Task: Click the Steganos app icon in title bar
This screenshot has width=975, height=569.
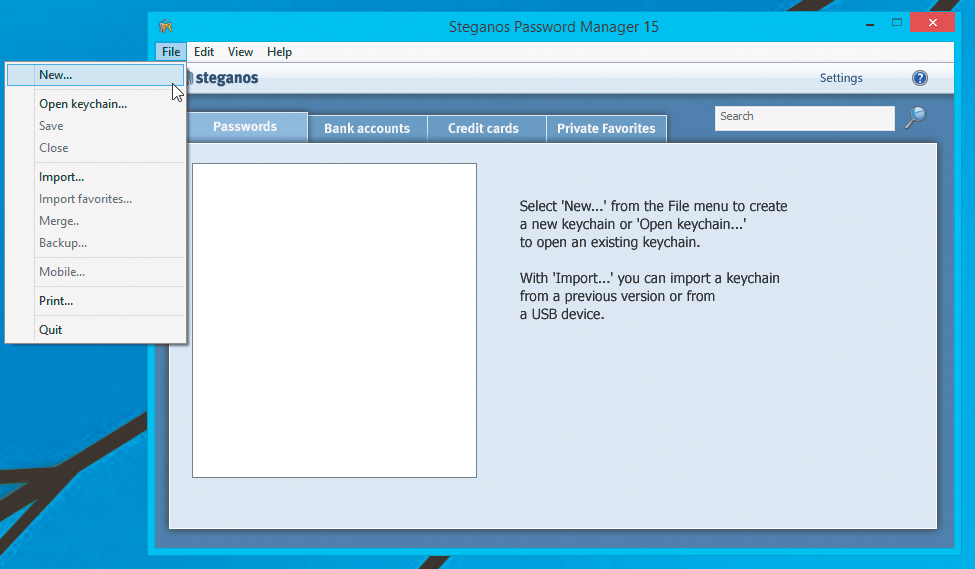Action: (166, 27)
